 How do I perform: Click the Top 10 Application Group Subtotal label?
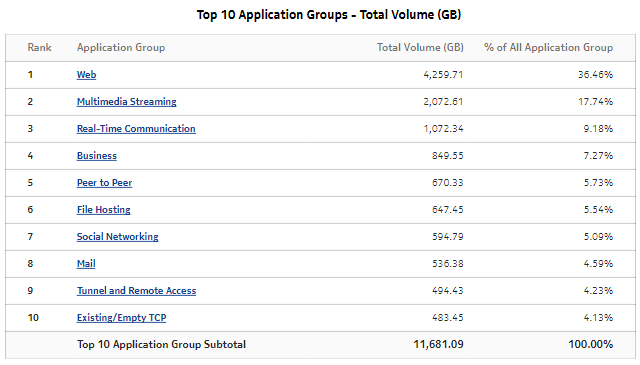tap(162, 344)
